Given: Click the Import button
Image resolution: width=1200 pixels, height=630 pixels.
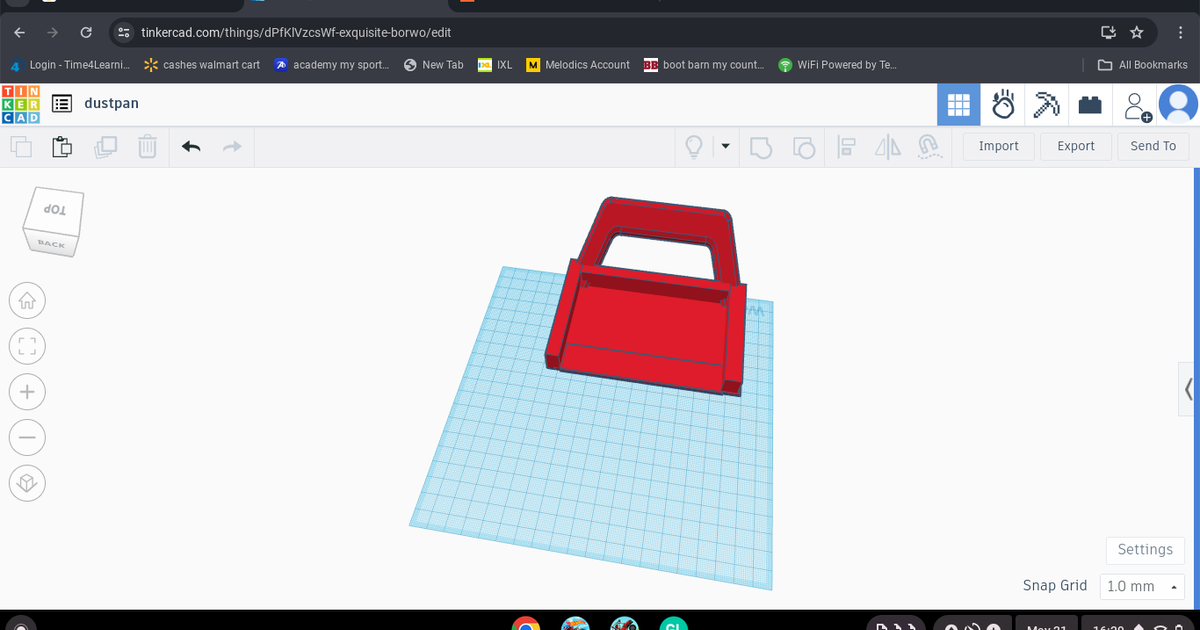Looking at the screenshot, I should click(x=997, y=146).
